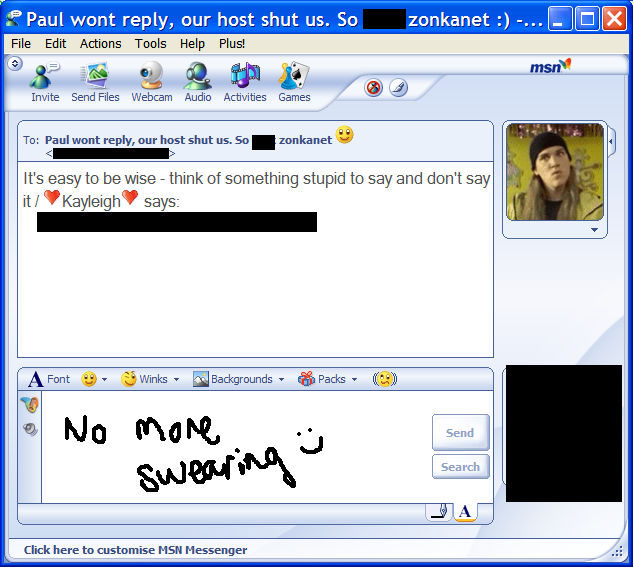Viewport: 634px width, 568px height.
Task: Click the smiley emoticon after zonkanet
Action: (x=344, y=135)
